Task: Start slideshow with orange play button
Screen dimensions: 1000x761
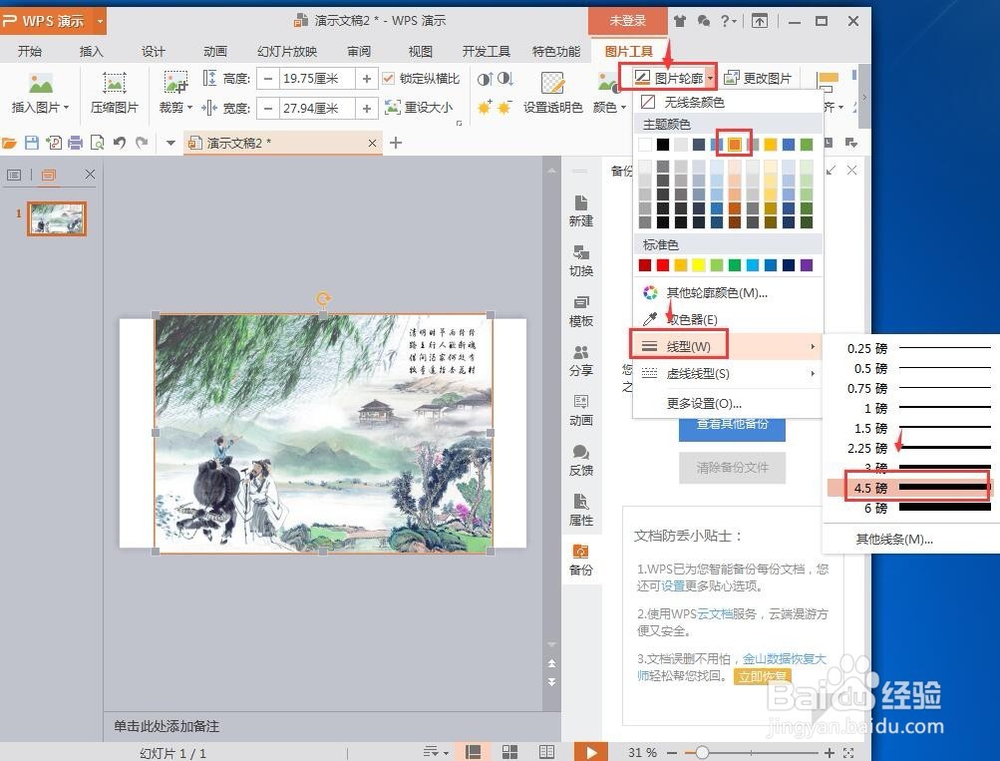Action: pos(591,752)
